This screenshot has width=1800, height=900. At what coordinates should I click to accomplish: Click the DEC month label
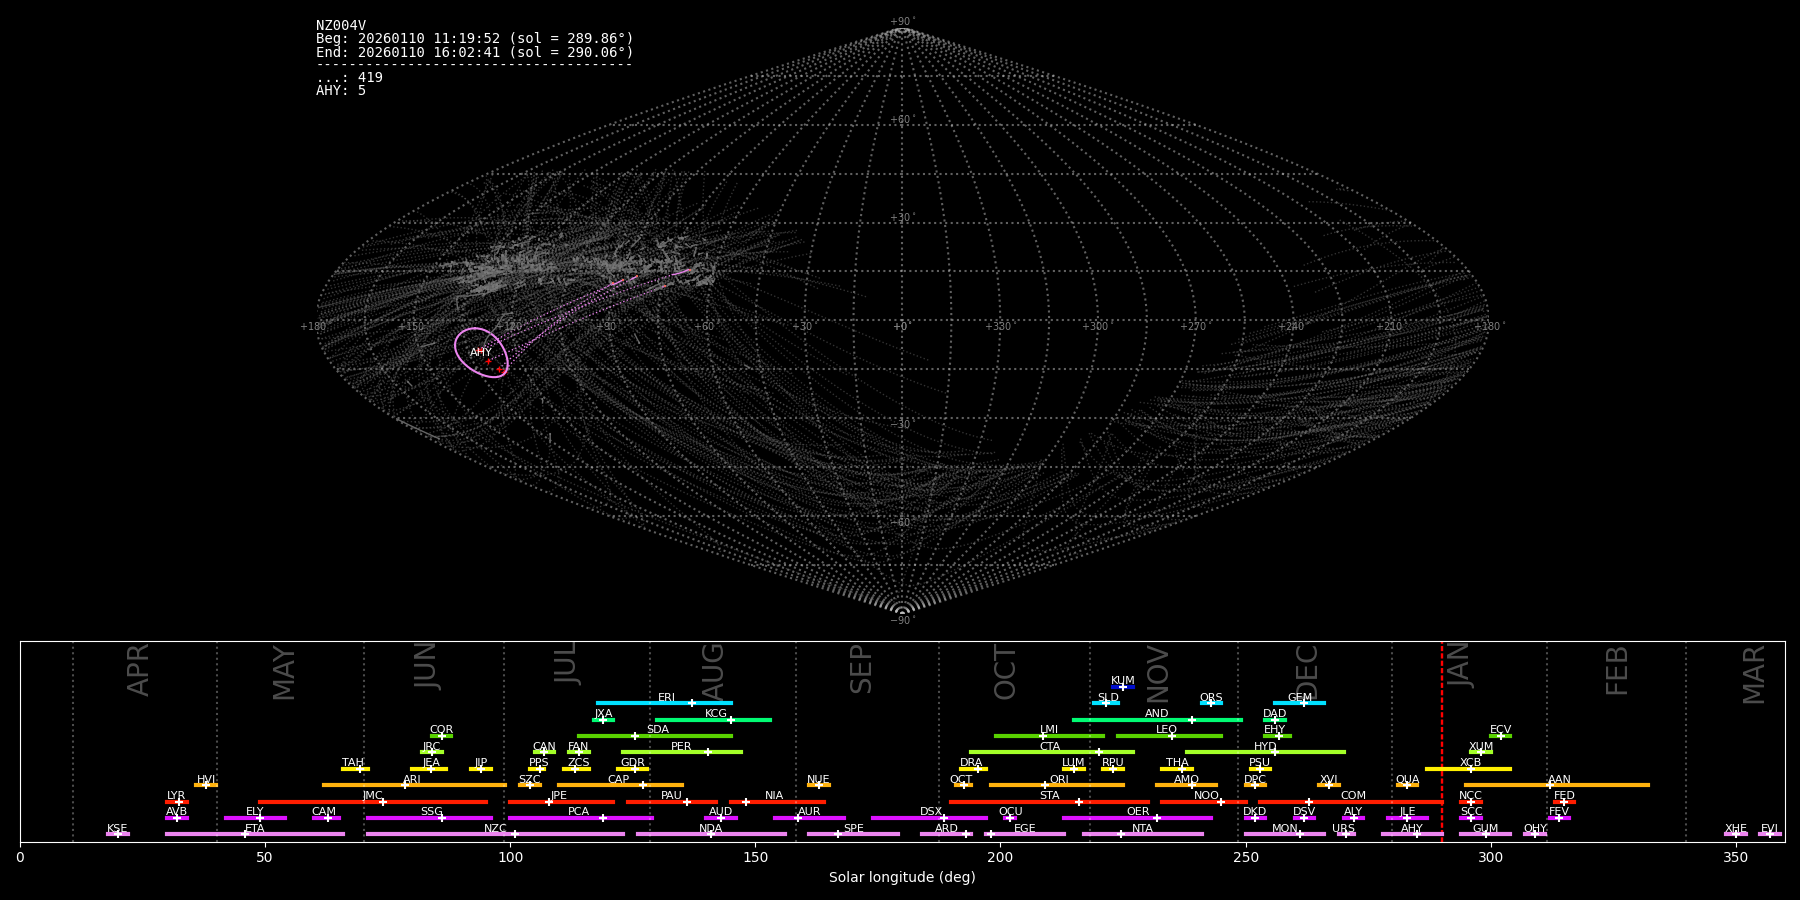[1308, 672]
